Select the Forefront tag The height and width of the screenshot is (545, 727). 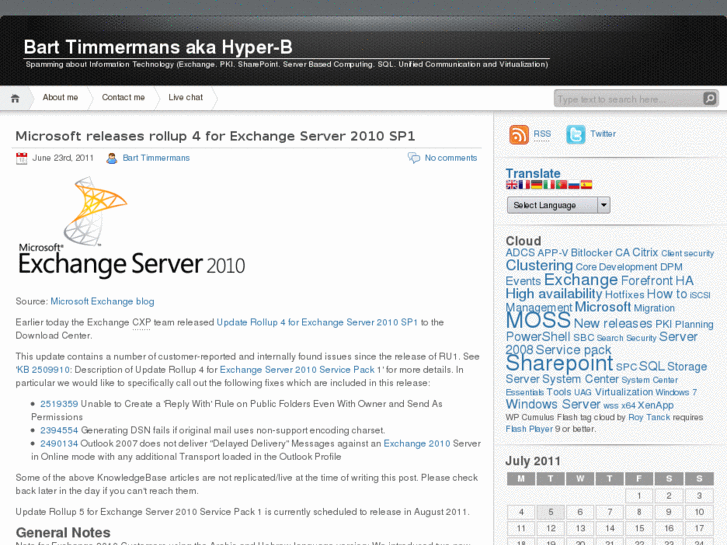point(647,281)
